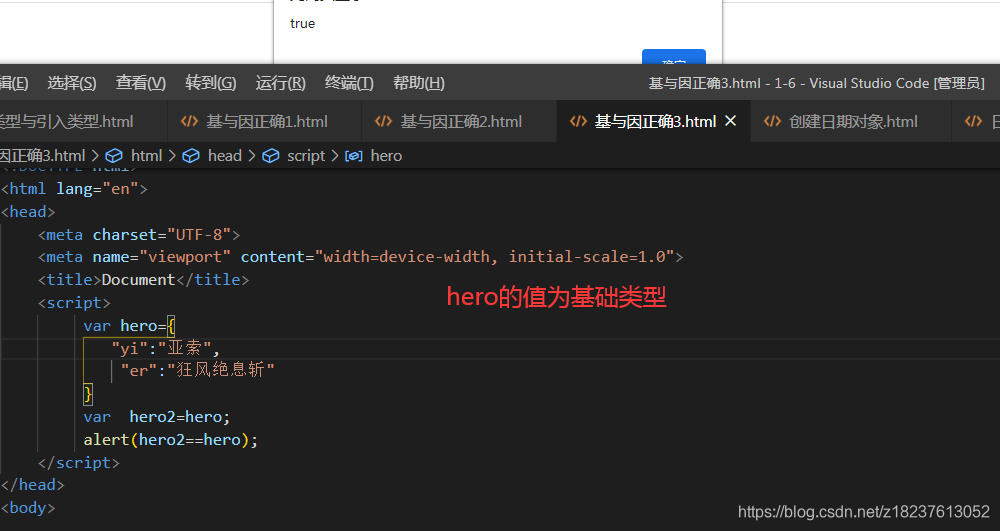Viewport: 1000px width, 531px height.
Task: Expand the breadcrumb chevron after script
Action: [x=335, y=156]
